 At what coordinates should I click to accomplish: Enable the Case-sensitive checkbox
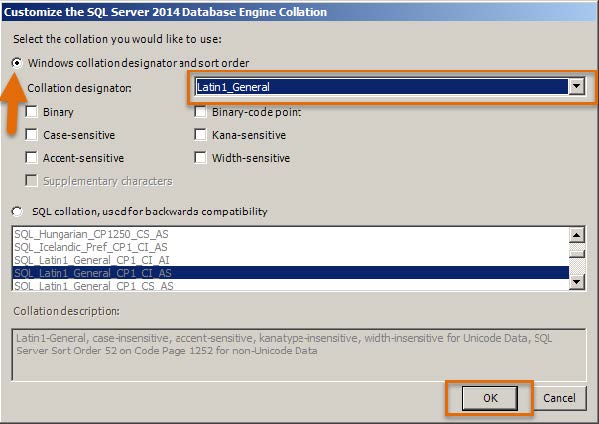[x=31, y=135]
